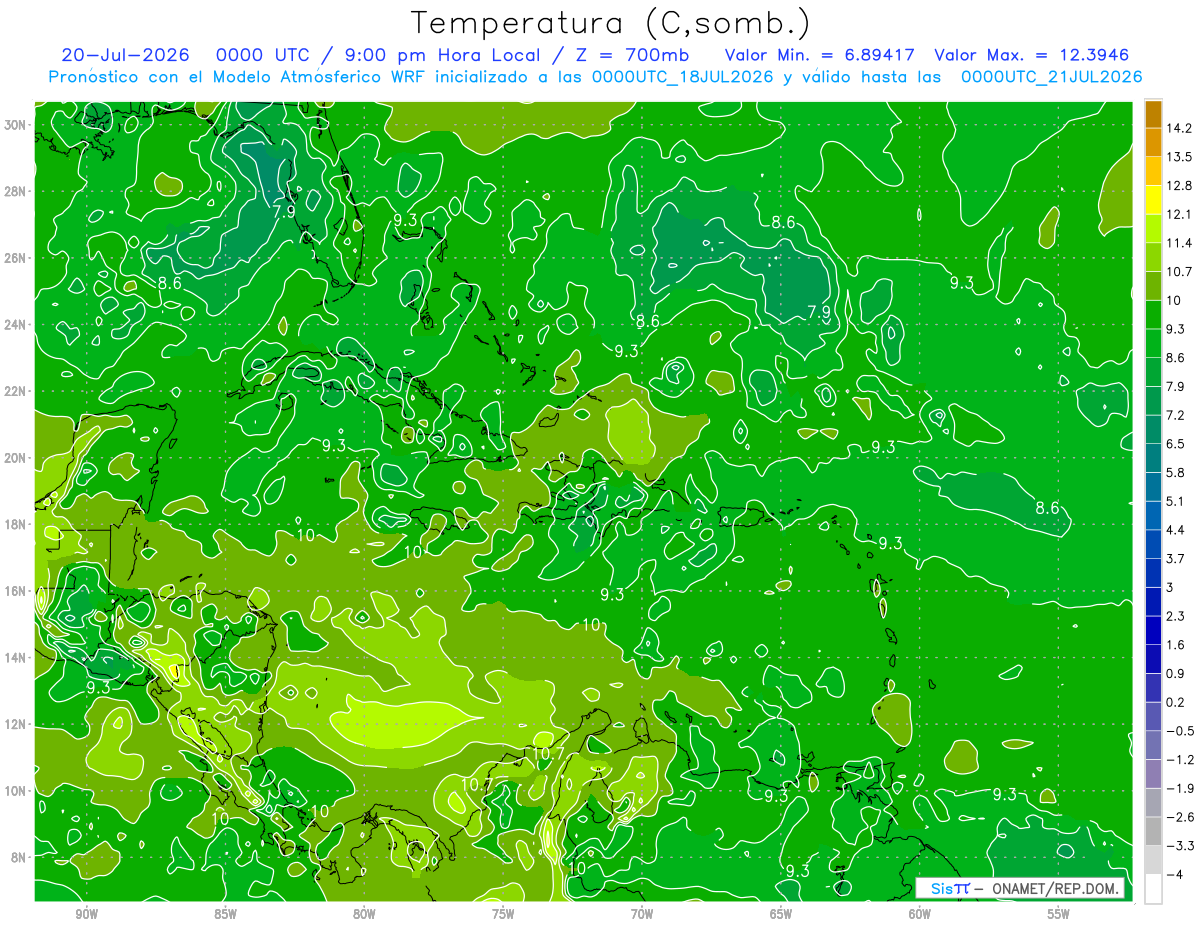Click the 13.5 label on the color scale

pos(1178,157)
